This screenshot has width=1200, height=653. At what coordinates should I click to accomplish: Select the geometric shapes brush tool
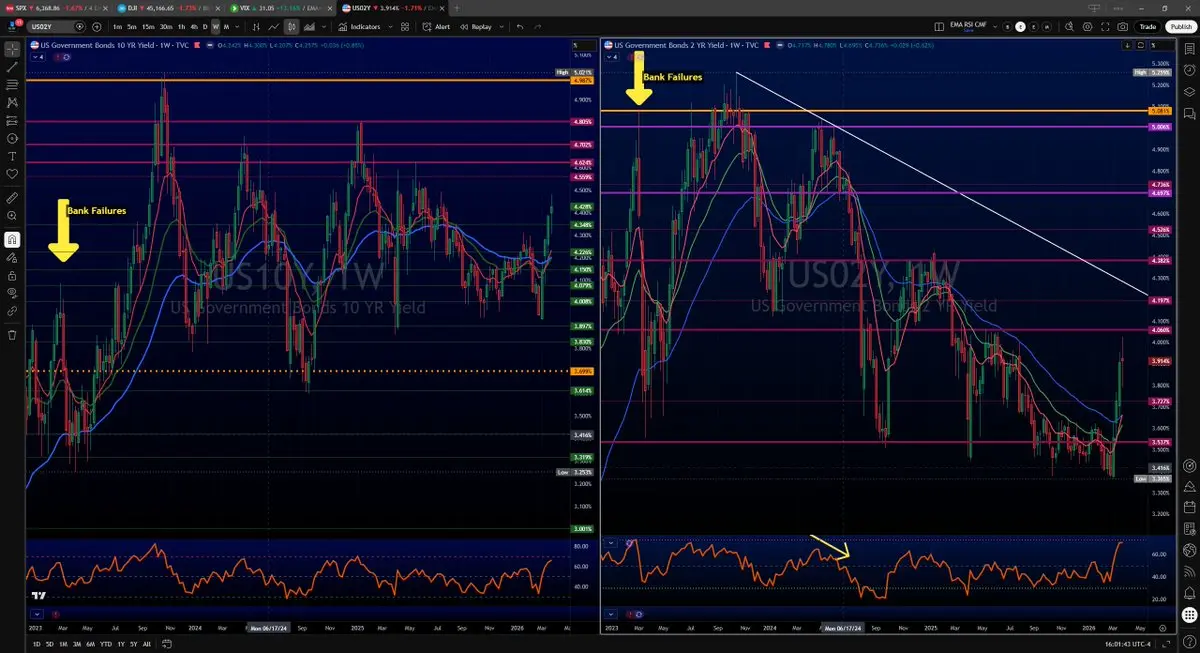[x=12, y=138]
